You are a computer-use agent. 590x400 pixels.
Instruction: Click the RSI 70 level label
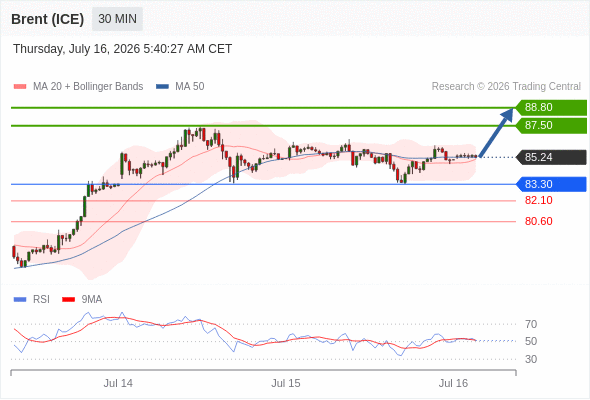click(x=531, y=324)
